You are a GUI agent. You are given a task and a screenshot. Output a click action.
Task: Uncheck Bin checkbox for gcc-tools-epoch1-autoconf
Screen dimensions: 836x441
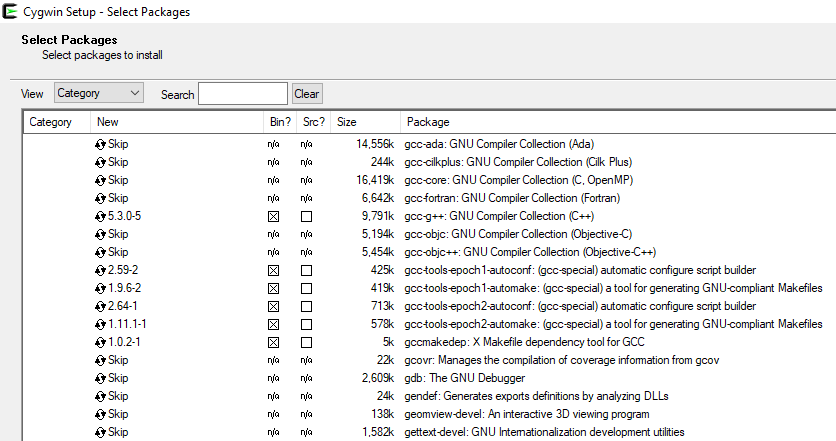tap(274, 270)
